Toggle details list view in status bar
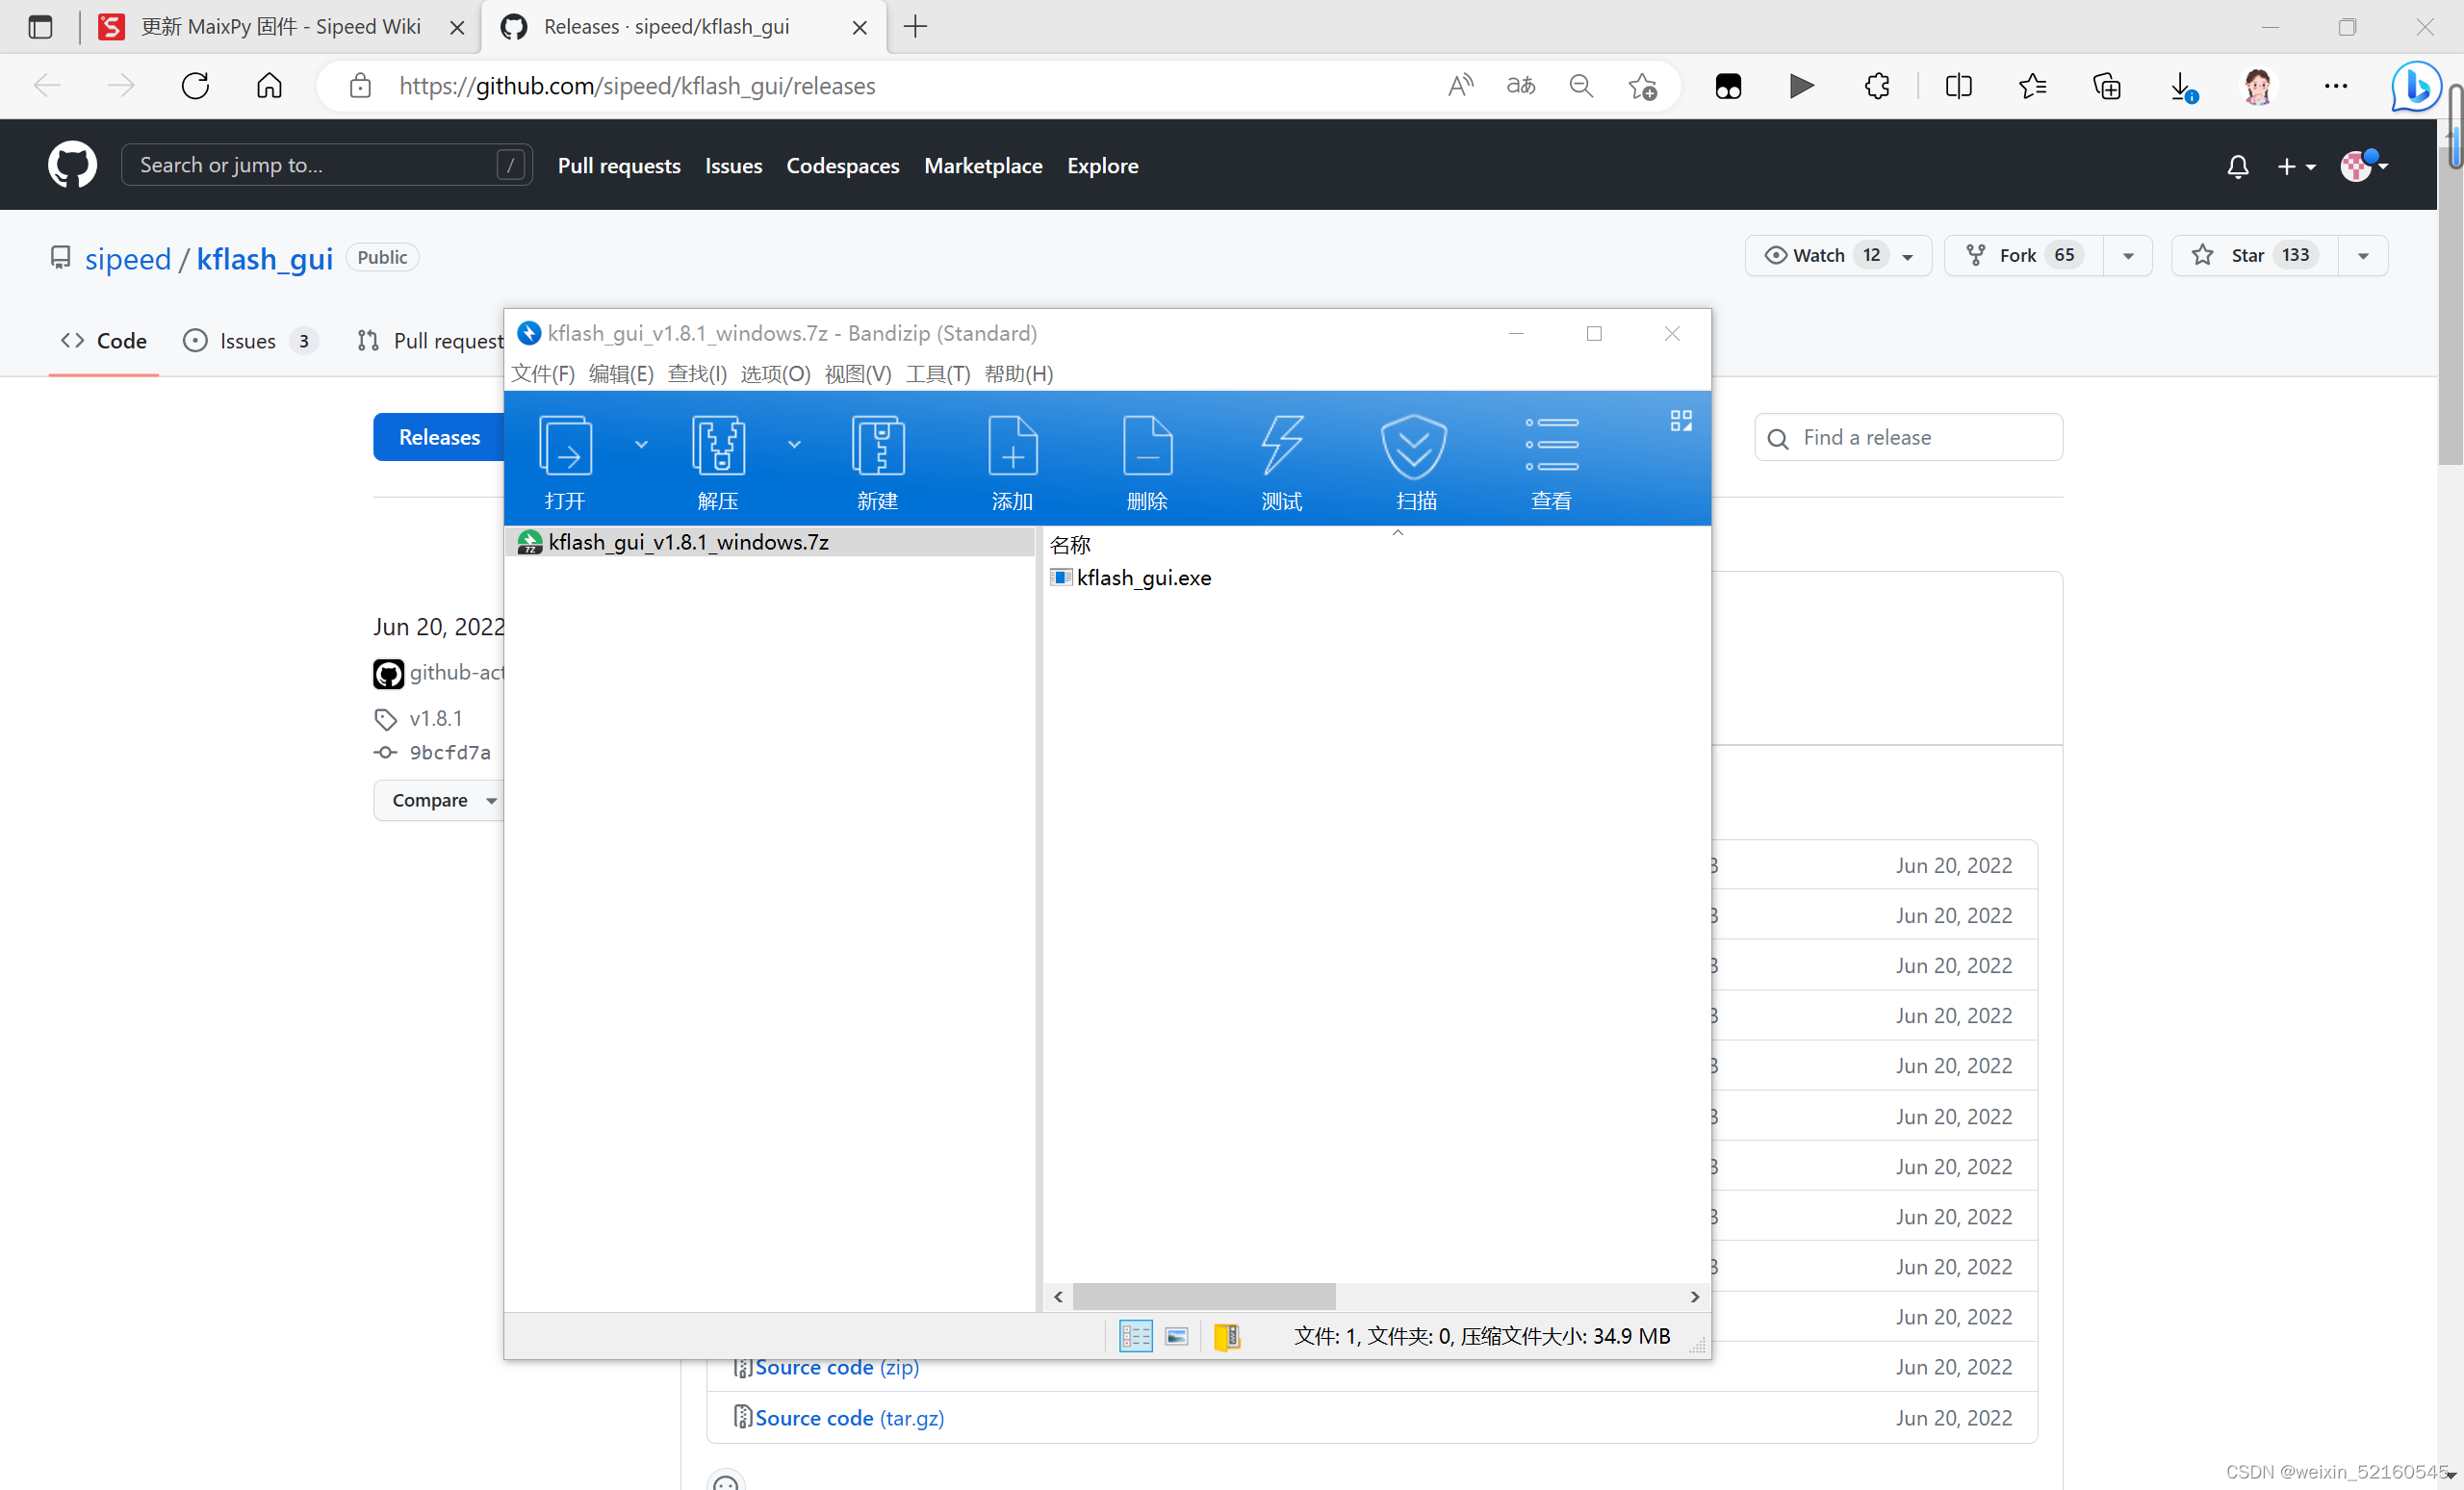Viewport: 2464px width, 1490px height. coord(1135,1336)
